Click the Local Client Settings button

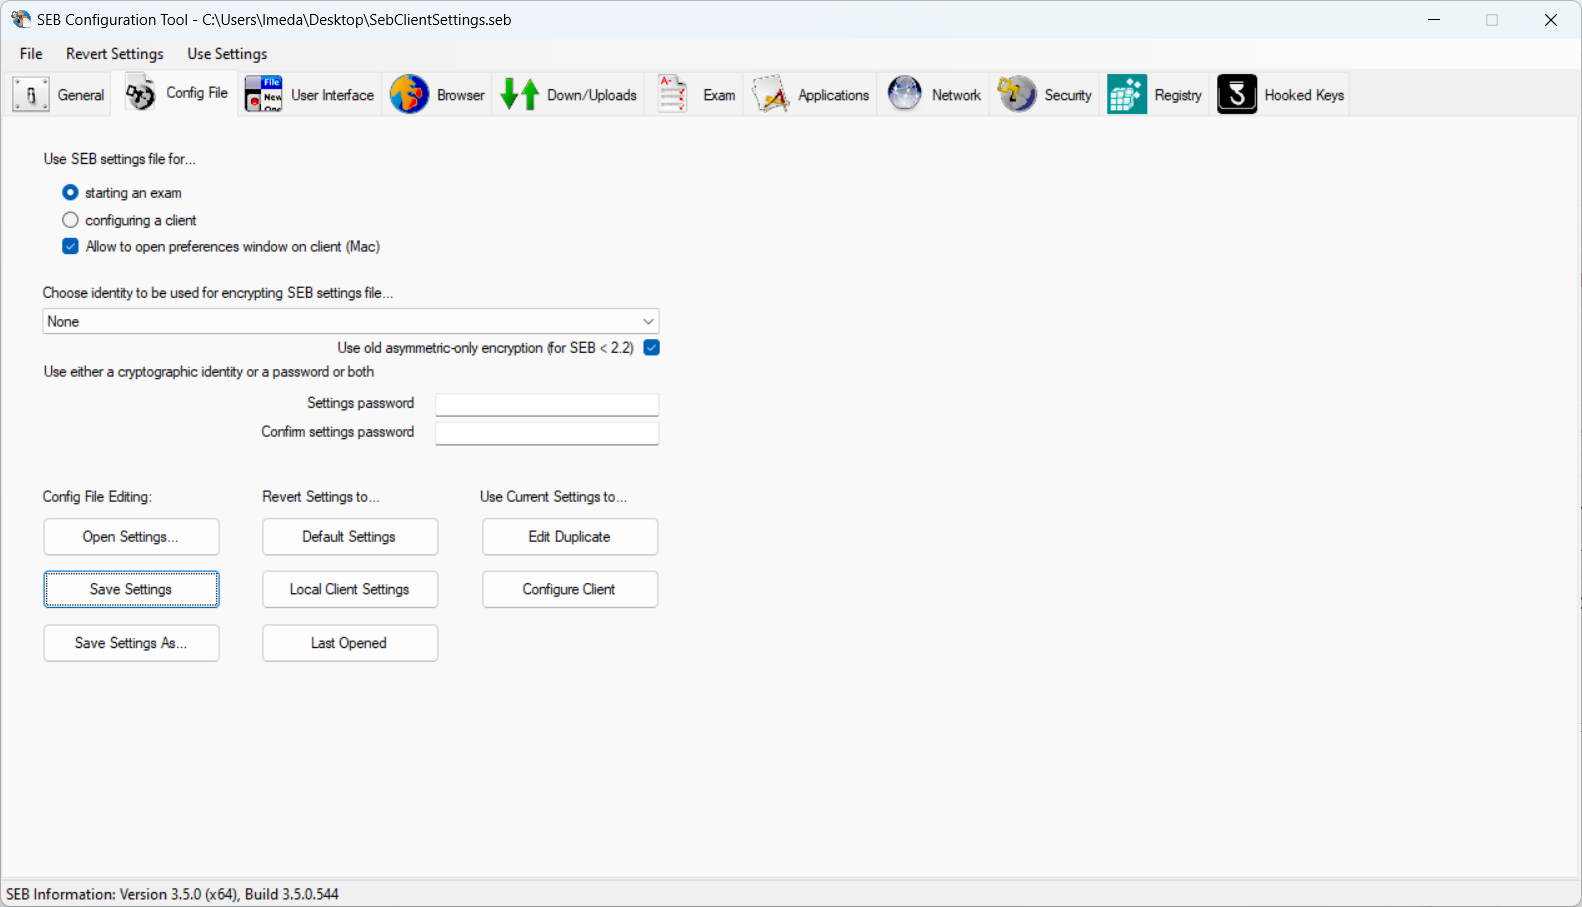(x=350, y=589)
